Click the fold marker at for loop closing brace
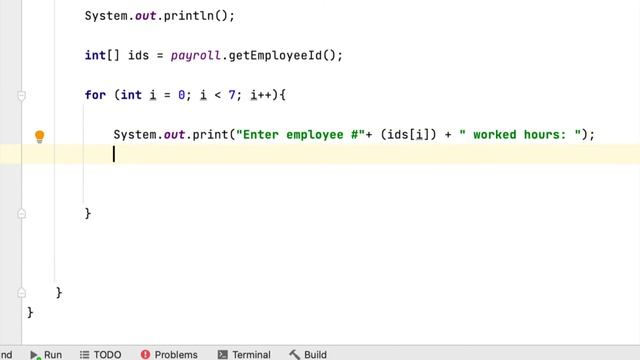640x360 pixels. click(x=22, y=213)
